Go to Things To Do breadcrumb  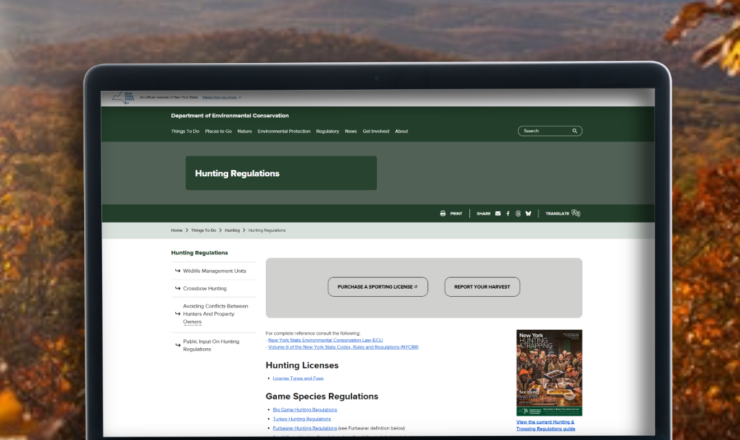click(x=203, y=230)
